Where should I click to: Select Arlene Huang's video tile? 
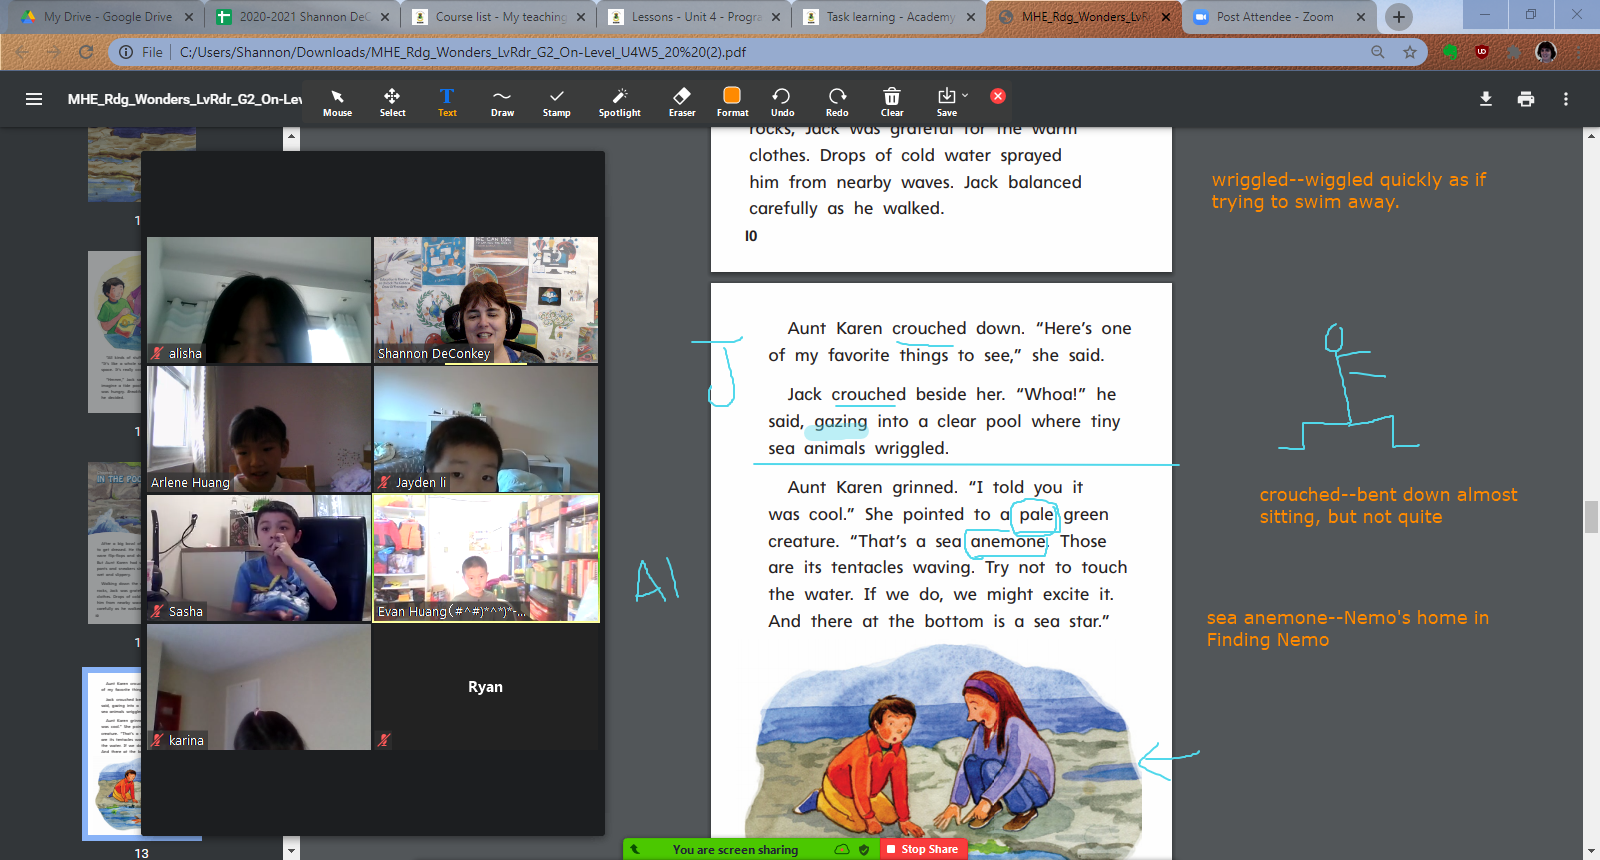[259, 429]
